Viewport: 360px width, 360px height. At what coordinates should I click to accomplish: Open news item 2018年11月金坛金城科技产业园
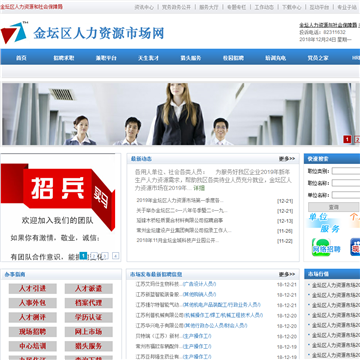(x=178, y=240)
